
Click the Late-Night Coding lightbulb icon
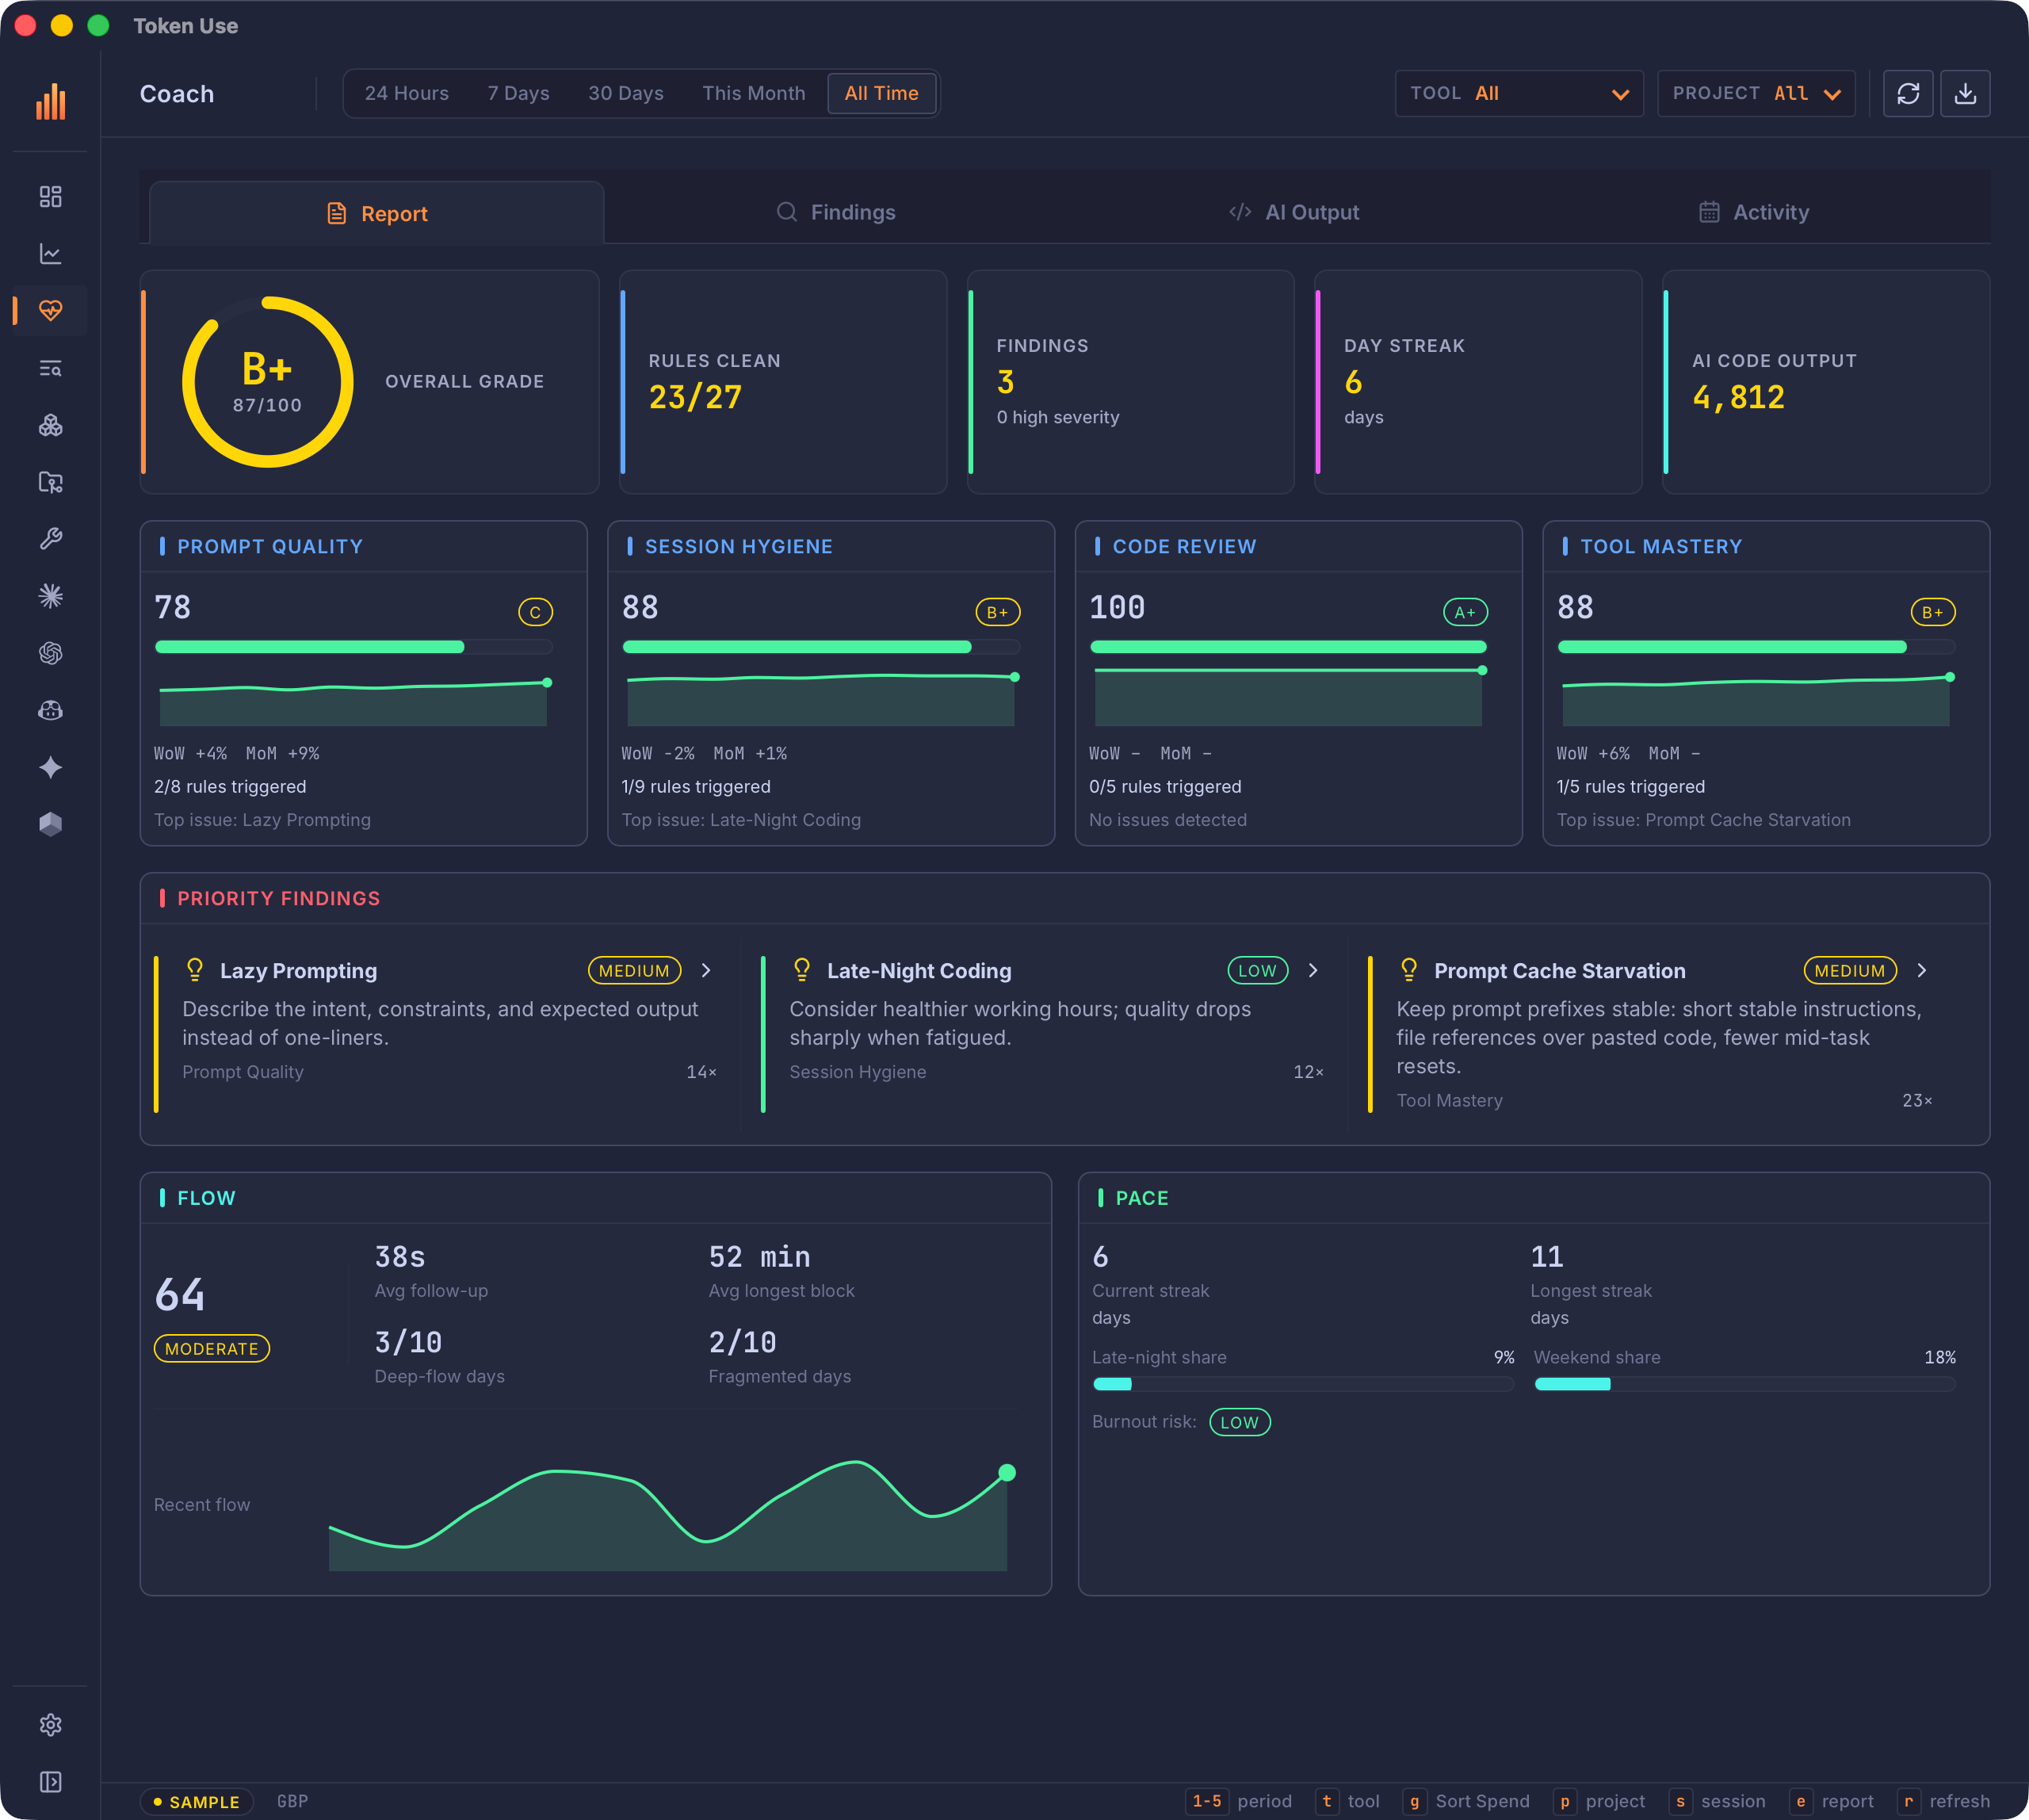[802, 970]
